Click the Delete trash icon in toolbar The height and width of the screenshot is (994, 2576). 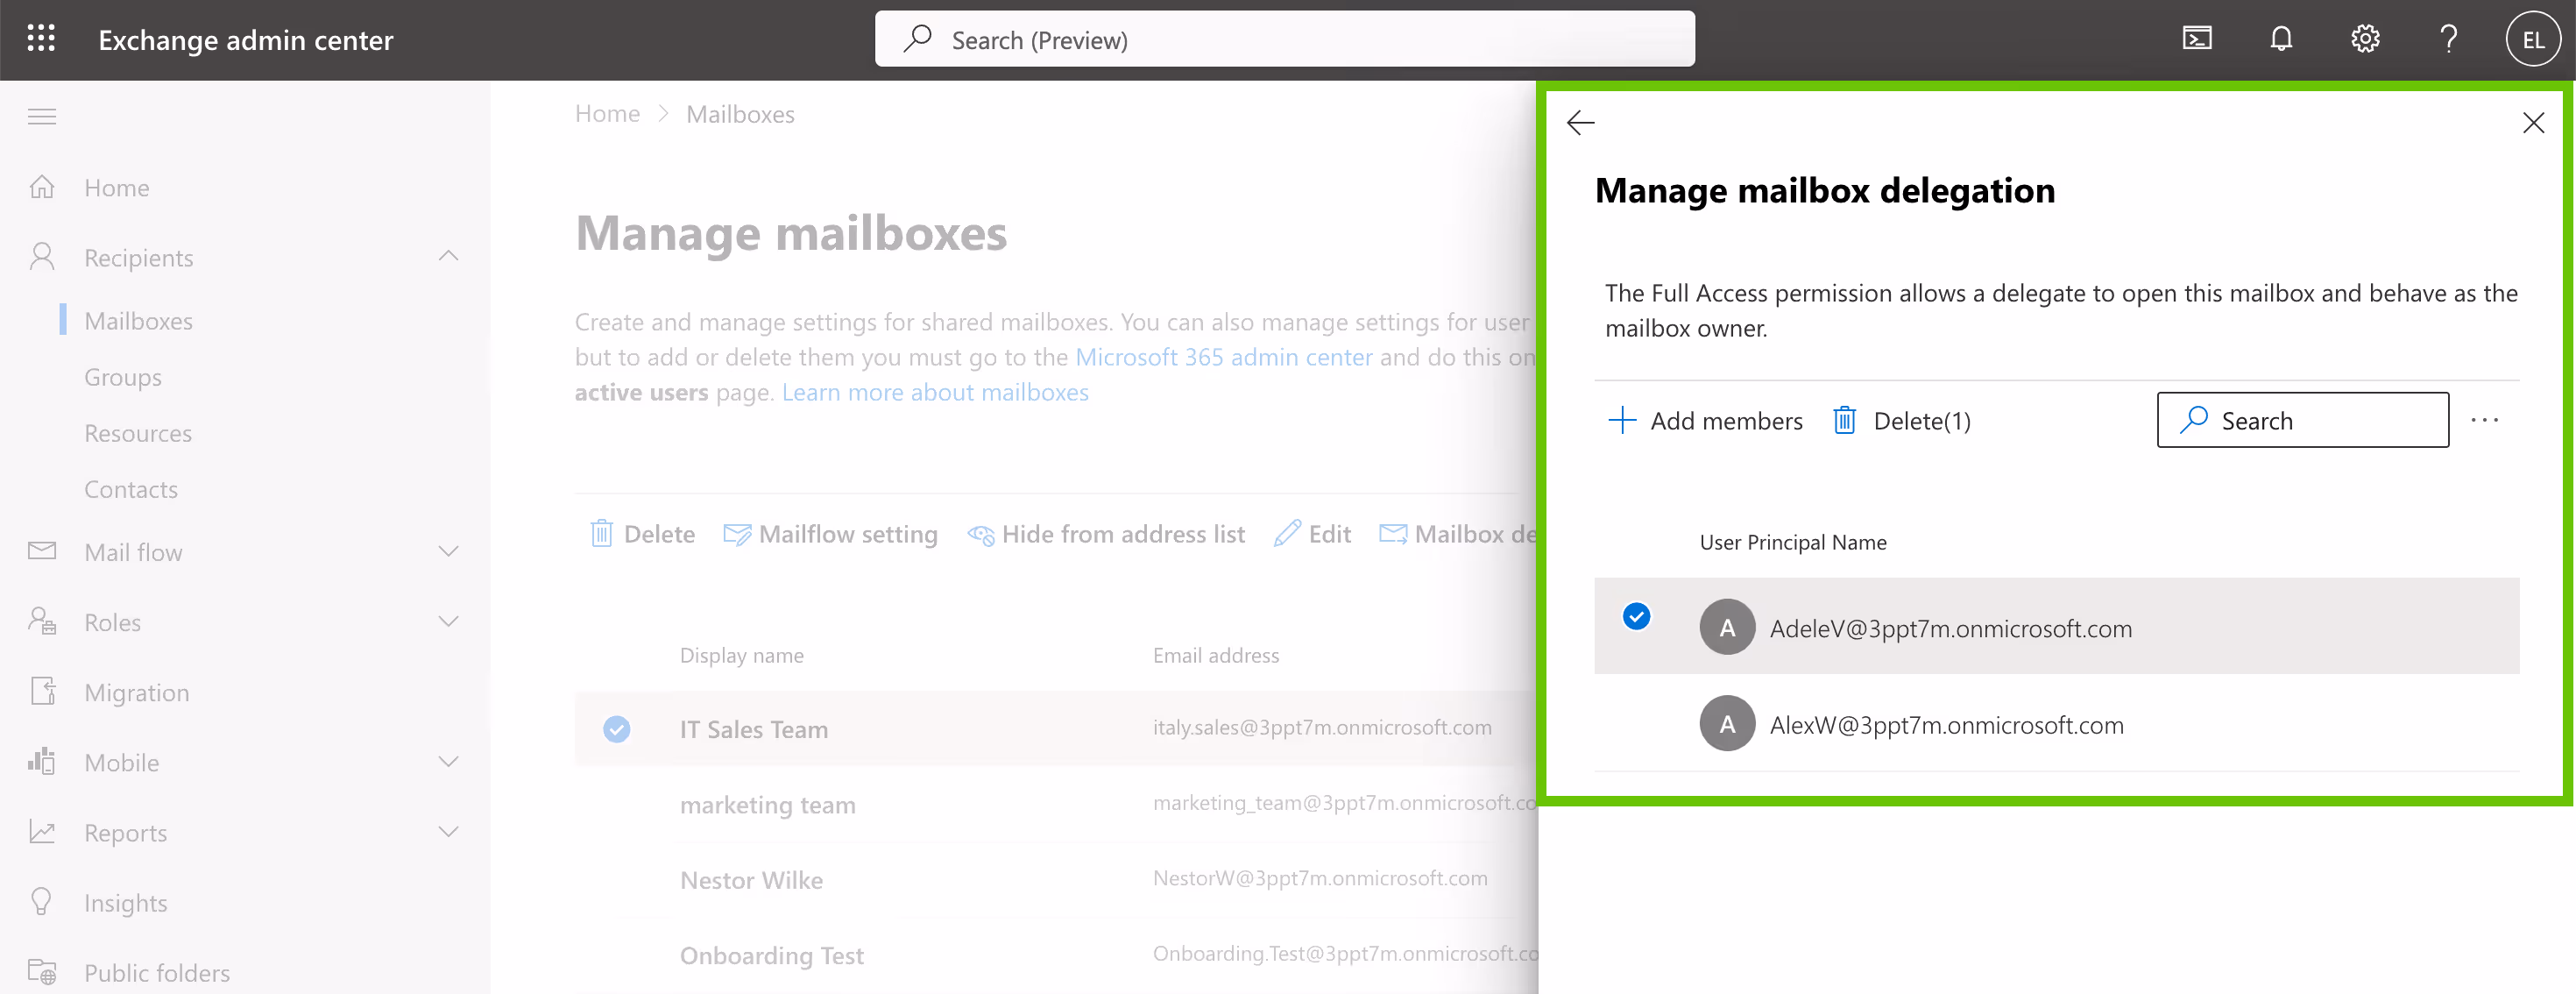click(x=601, y=533)
